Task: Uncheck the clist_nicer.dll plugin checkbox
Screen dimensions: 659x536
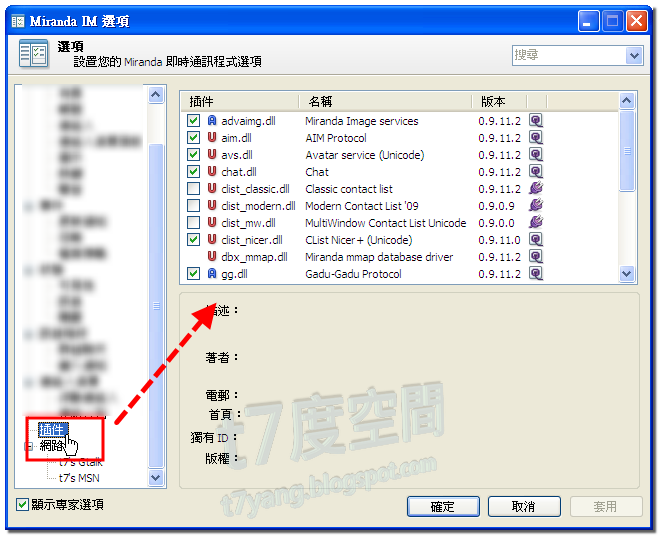Action: tap(193, 240)
